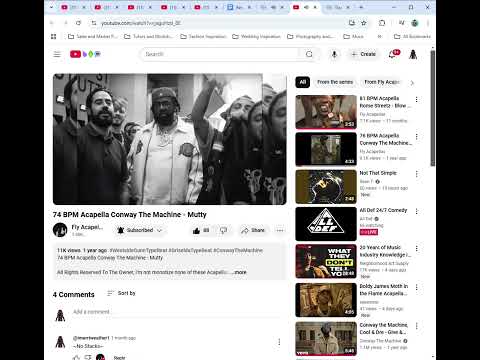Open the 74 BPM Conway sidebar thumbnail
Viewport: 480px width, 360px height.
326,149
